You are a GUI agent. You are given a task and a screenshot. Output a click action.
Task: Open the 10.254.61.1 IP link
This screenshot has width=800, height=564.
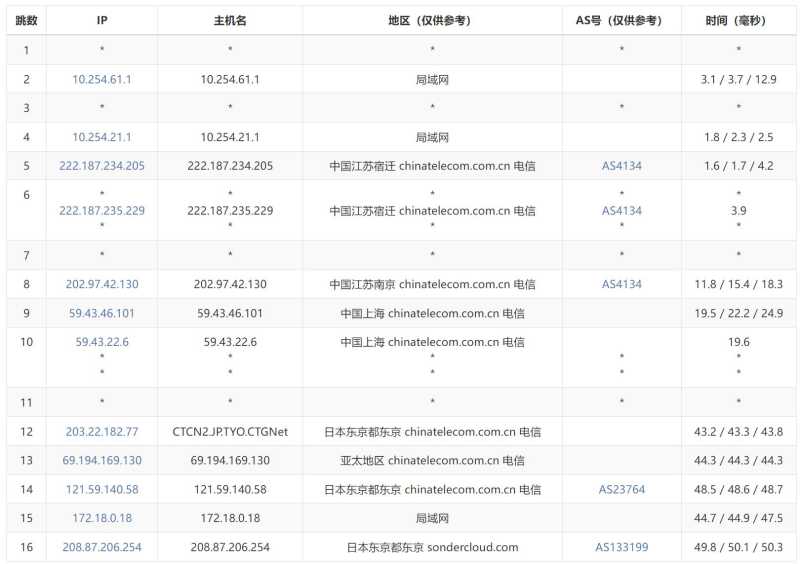click(x=102, y=79)
